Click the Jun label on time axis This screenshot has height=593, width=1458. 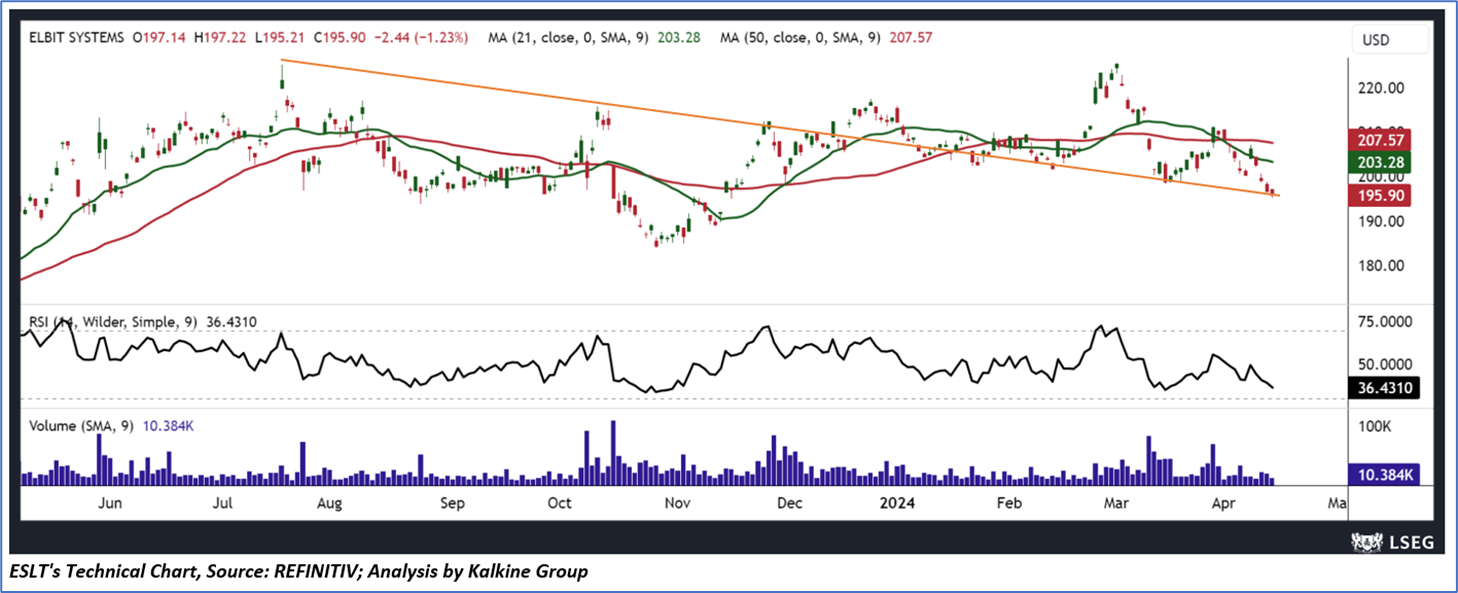(111, 503)
